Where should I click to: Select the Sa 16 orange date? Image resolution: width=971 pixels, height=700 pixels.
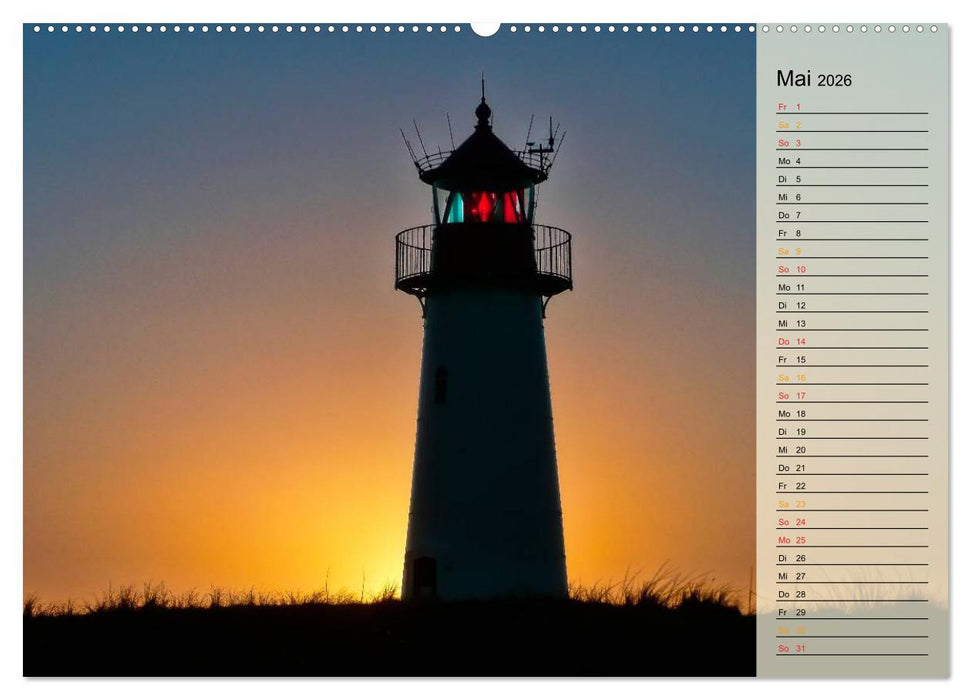coord(790,377)
